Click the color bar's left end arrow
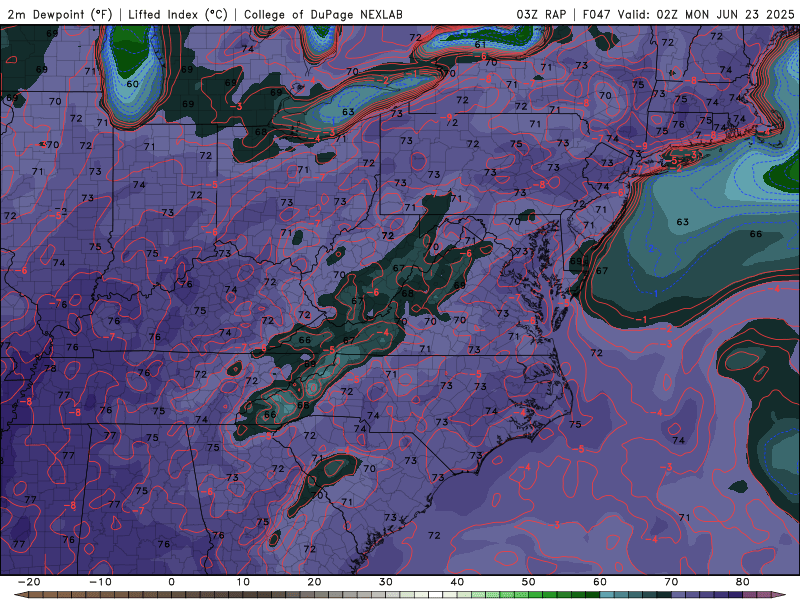This screenshot has width=800, height=600. 20,595
